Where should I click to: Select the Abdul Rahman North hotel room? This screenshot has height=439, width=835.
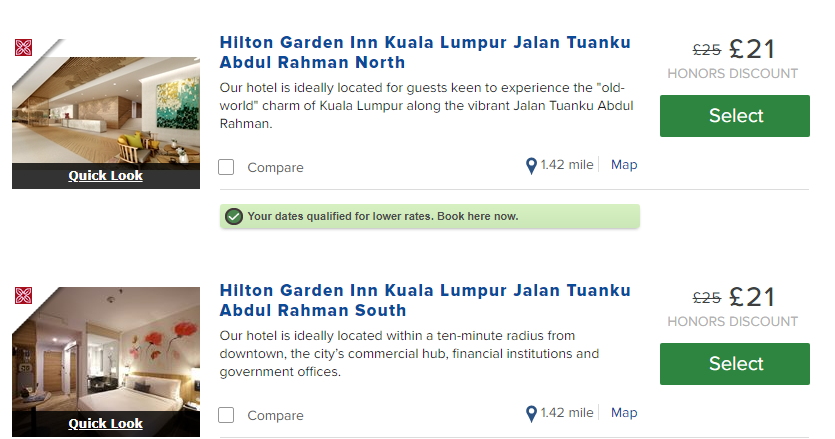point(735,116)
